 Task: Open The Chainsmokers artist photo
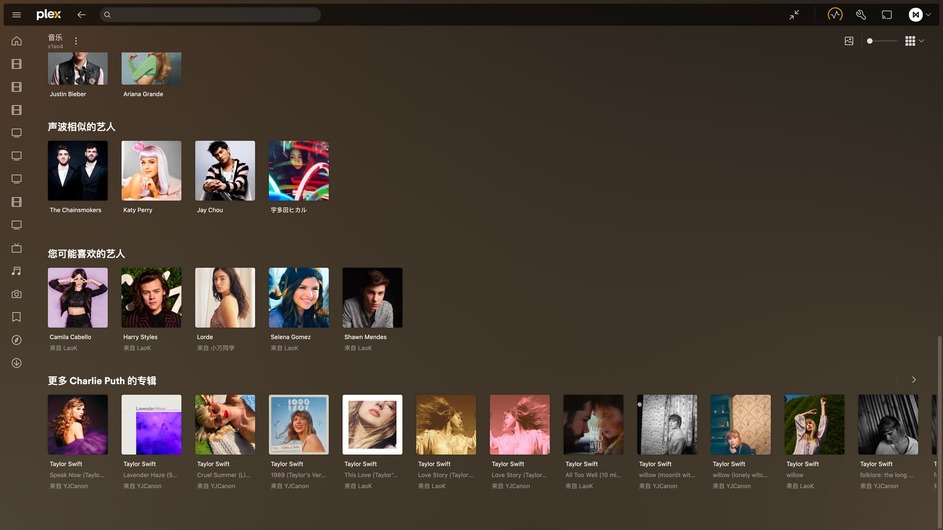[78, 170]
